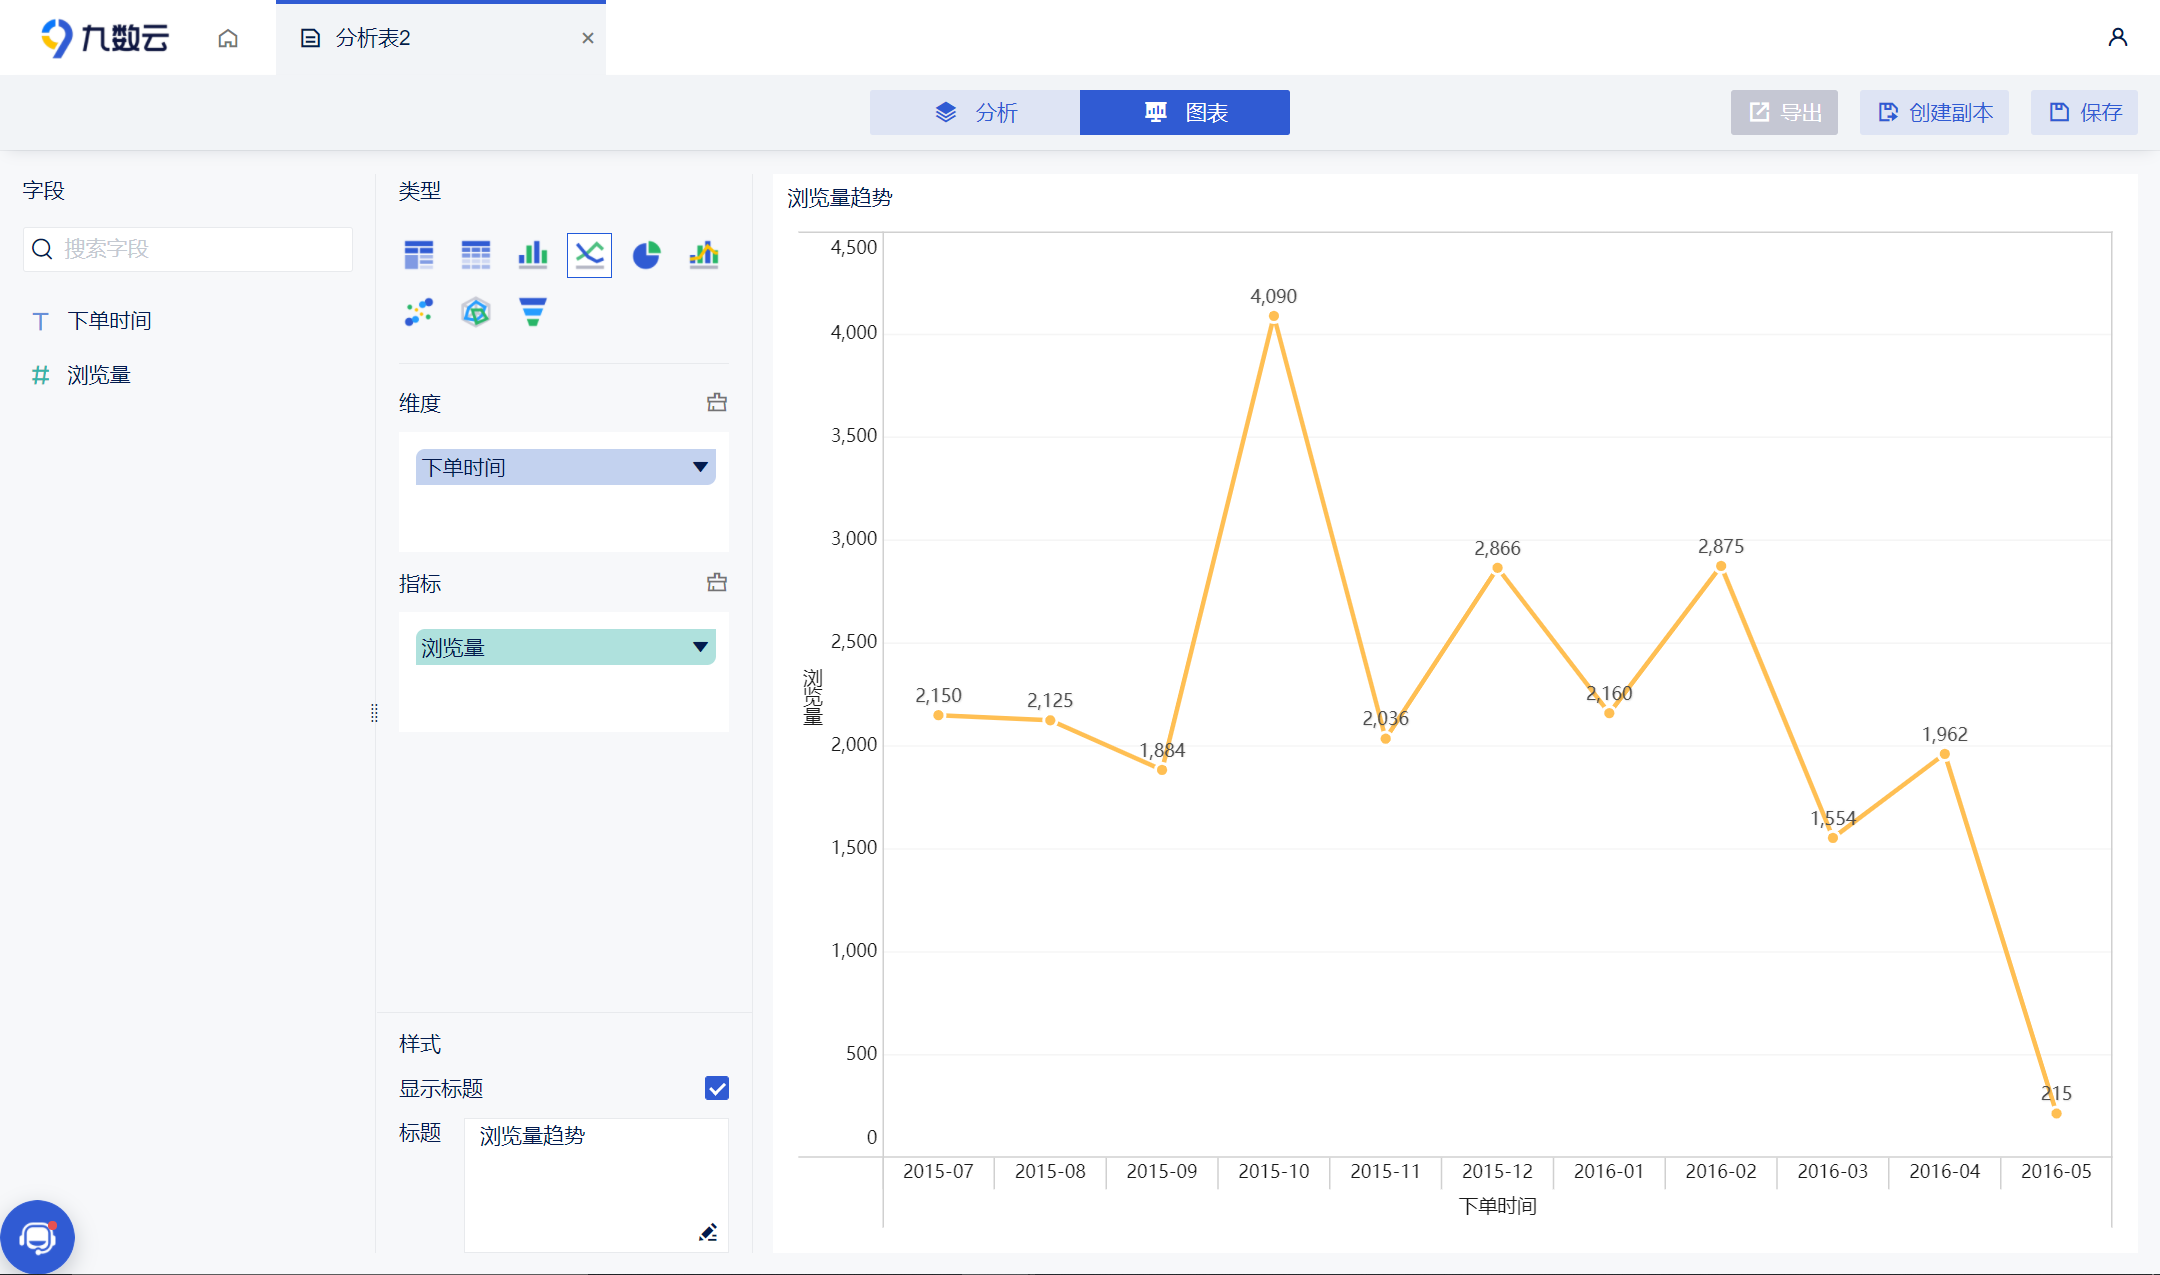Switch to the 分析 tab
Viewport: 2160px width, 1275px height.
[975, 112]
